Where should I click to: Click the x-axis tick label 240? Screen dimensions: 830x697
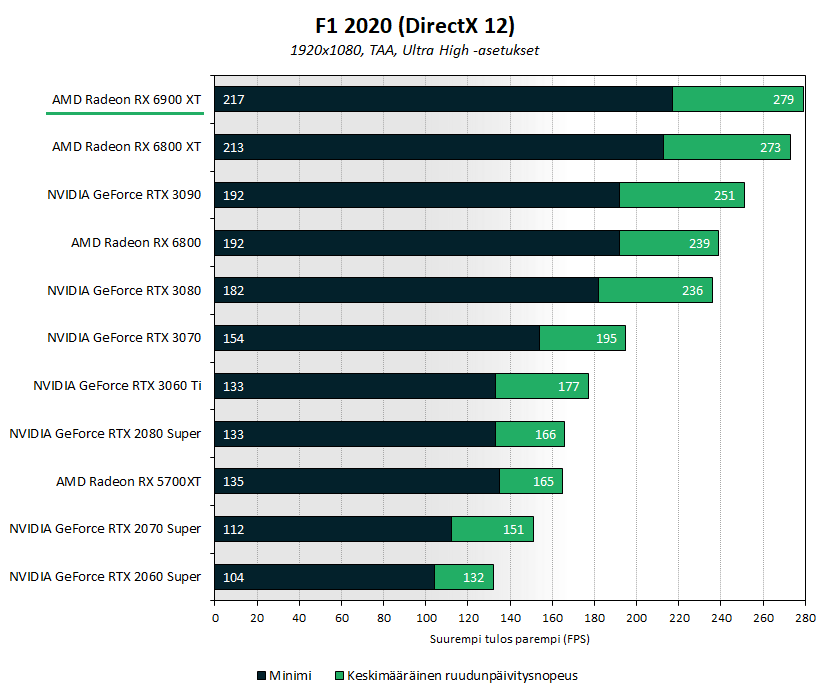(721, 618)
